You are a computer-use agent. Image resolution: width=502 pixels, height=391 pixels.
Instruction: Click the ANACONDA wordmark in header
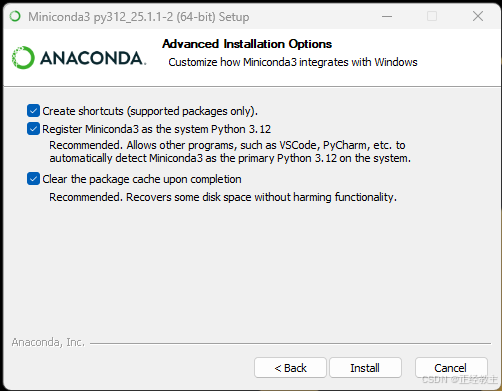point(93,58)
